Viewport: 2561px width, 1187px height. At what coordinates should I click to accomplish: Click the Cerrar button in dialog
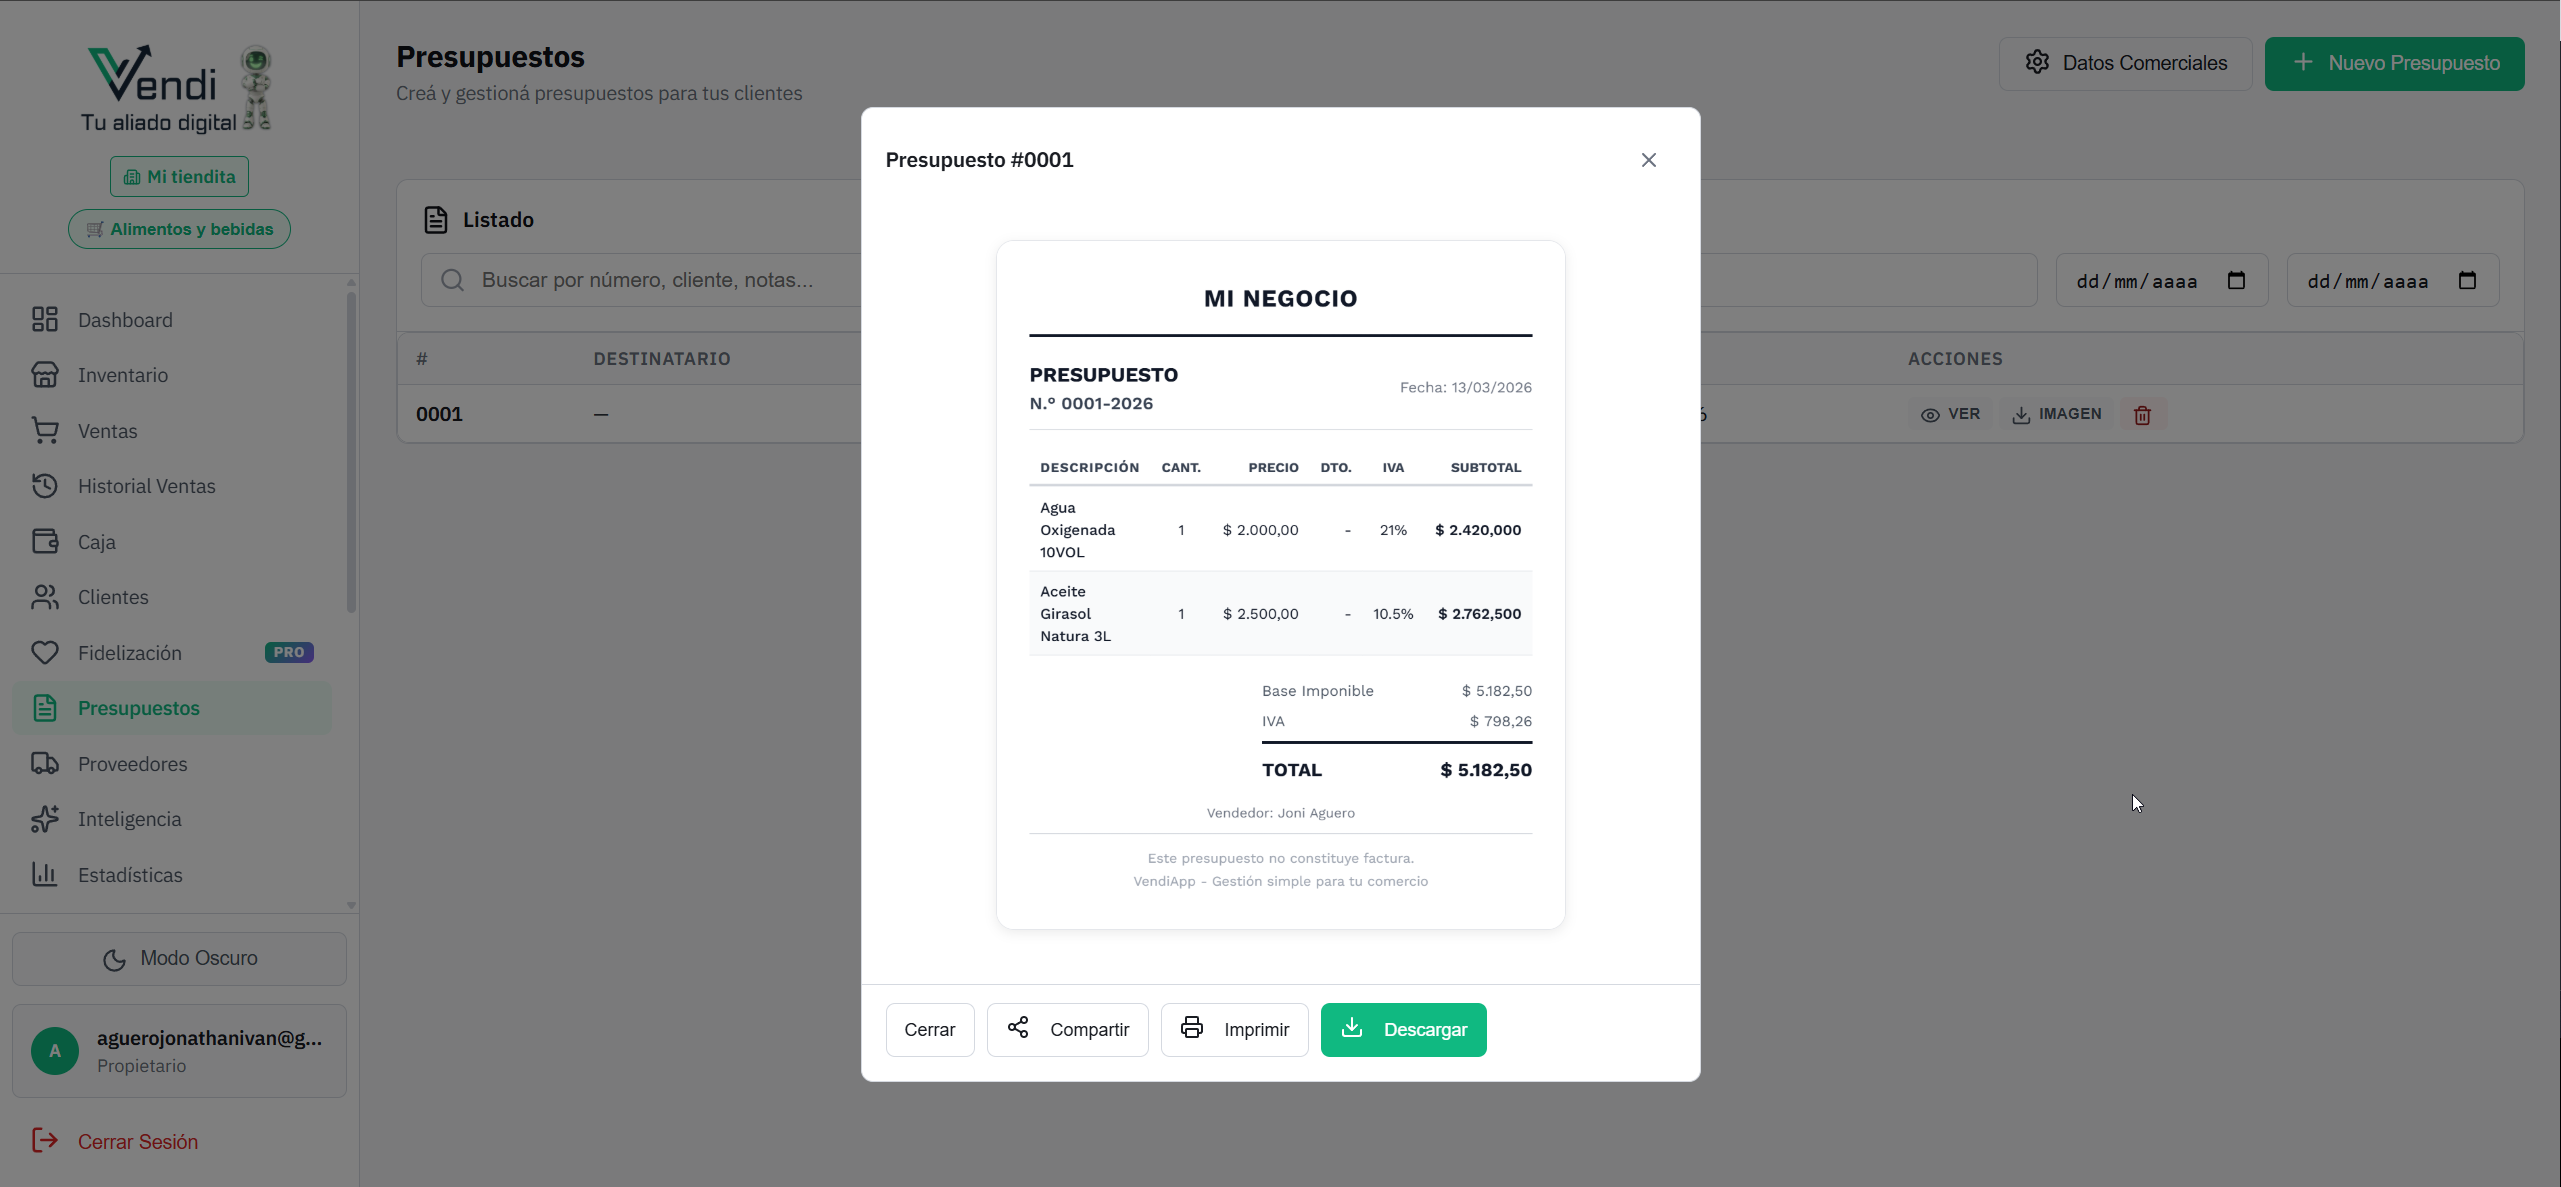[929, 1029]
